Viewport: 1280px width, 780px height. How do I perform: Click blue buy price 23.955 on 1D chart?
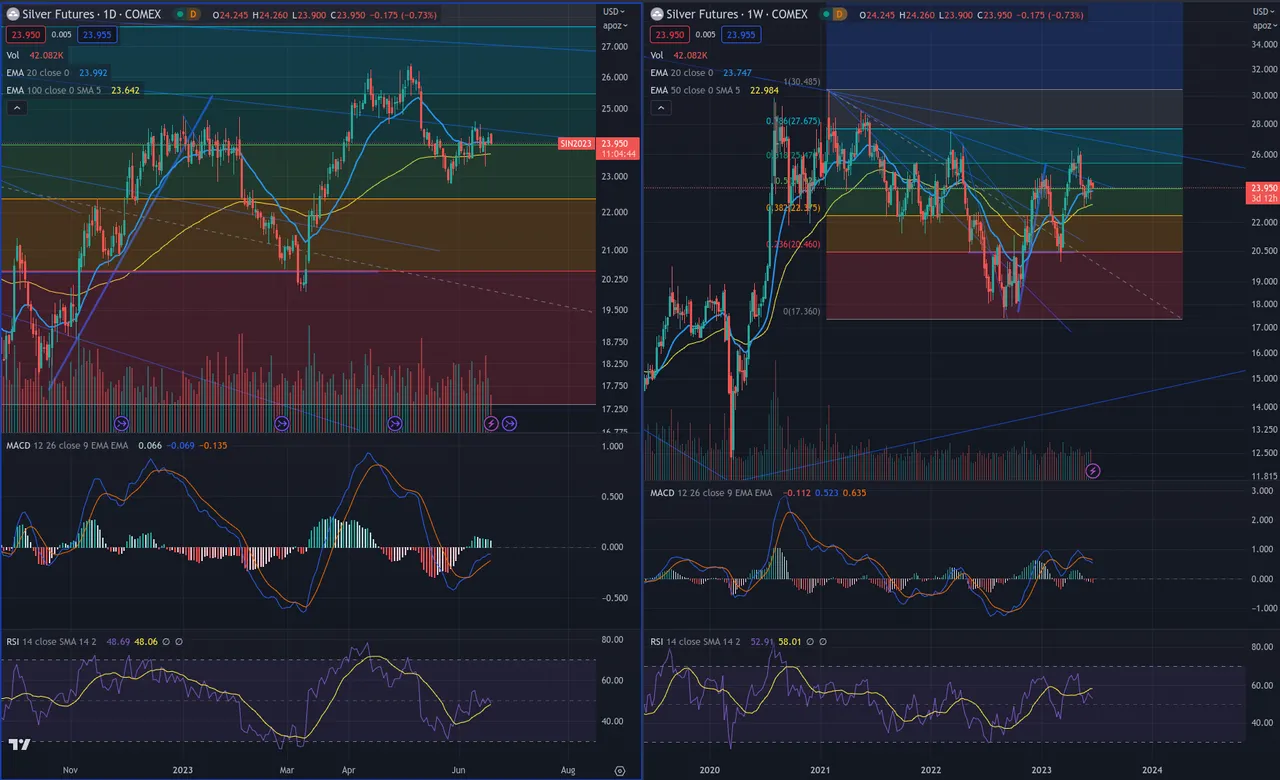pyautogui.click(x=97, y=35)
